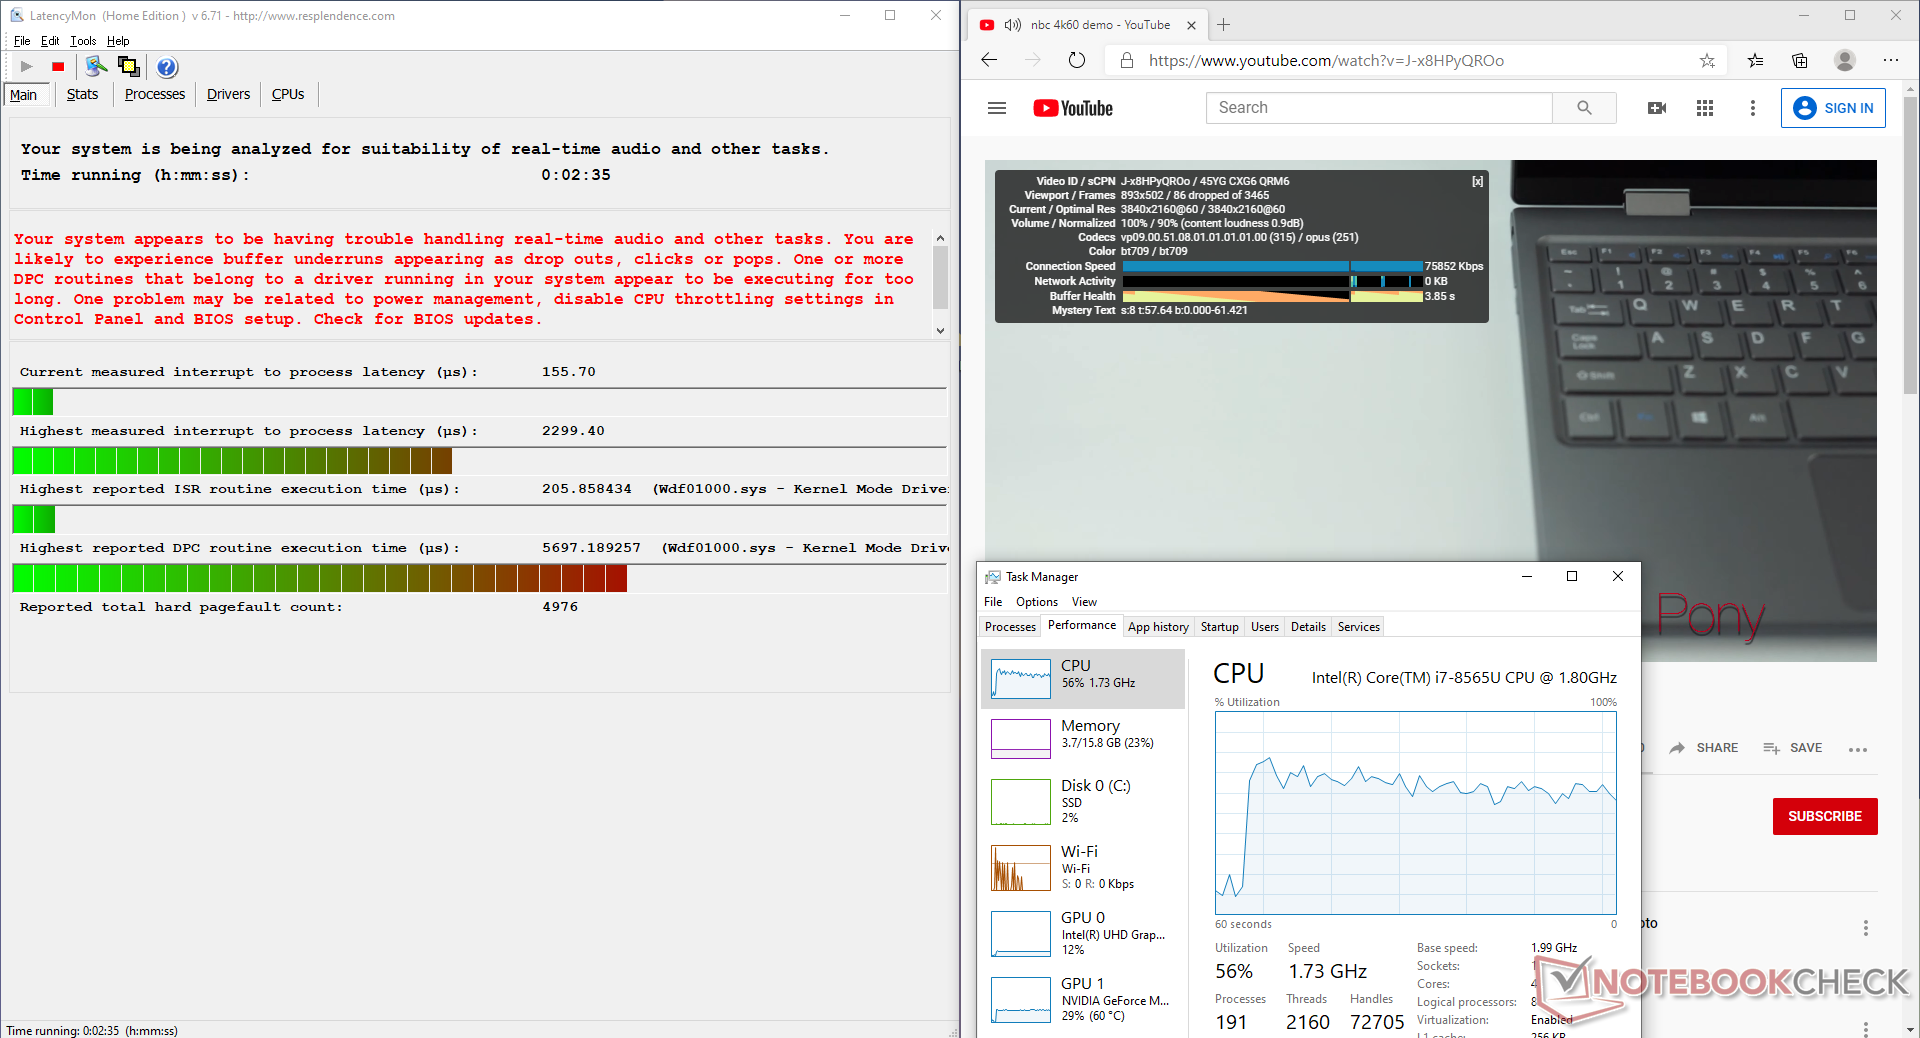The width and height of the screenshot is (1920, 1038).
Task: Click the CPU utilization graph
Action: (x=1416, y=812)
